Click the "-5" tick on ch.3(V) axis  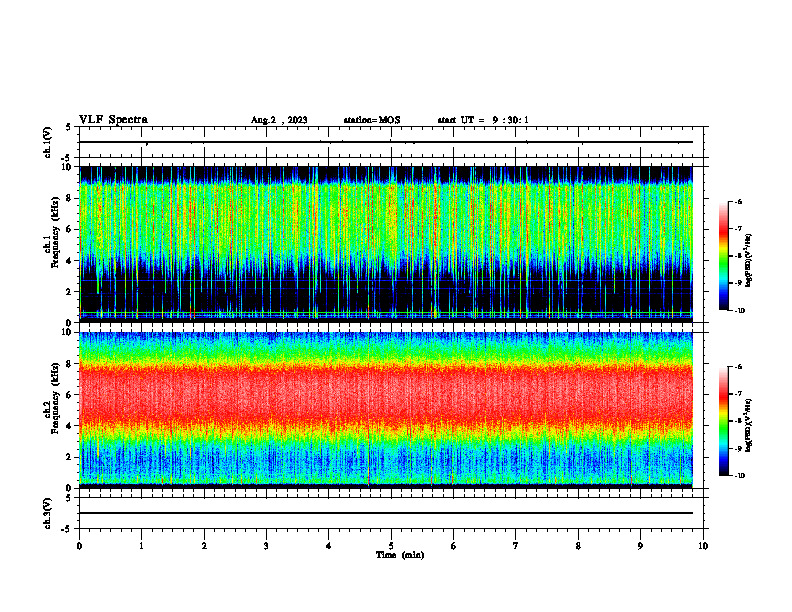(x=67, y=529)
